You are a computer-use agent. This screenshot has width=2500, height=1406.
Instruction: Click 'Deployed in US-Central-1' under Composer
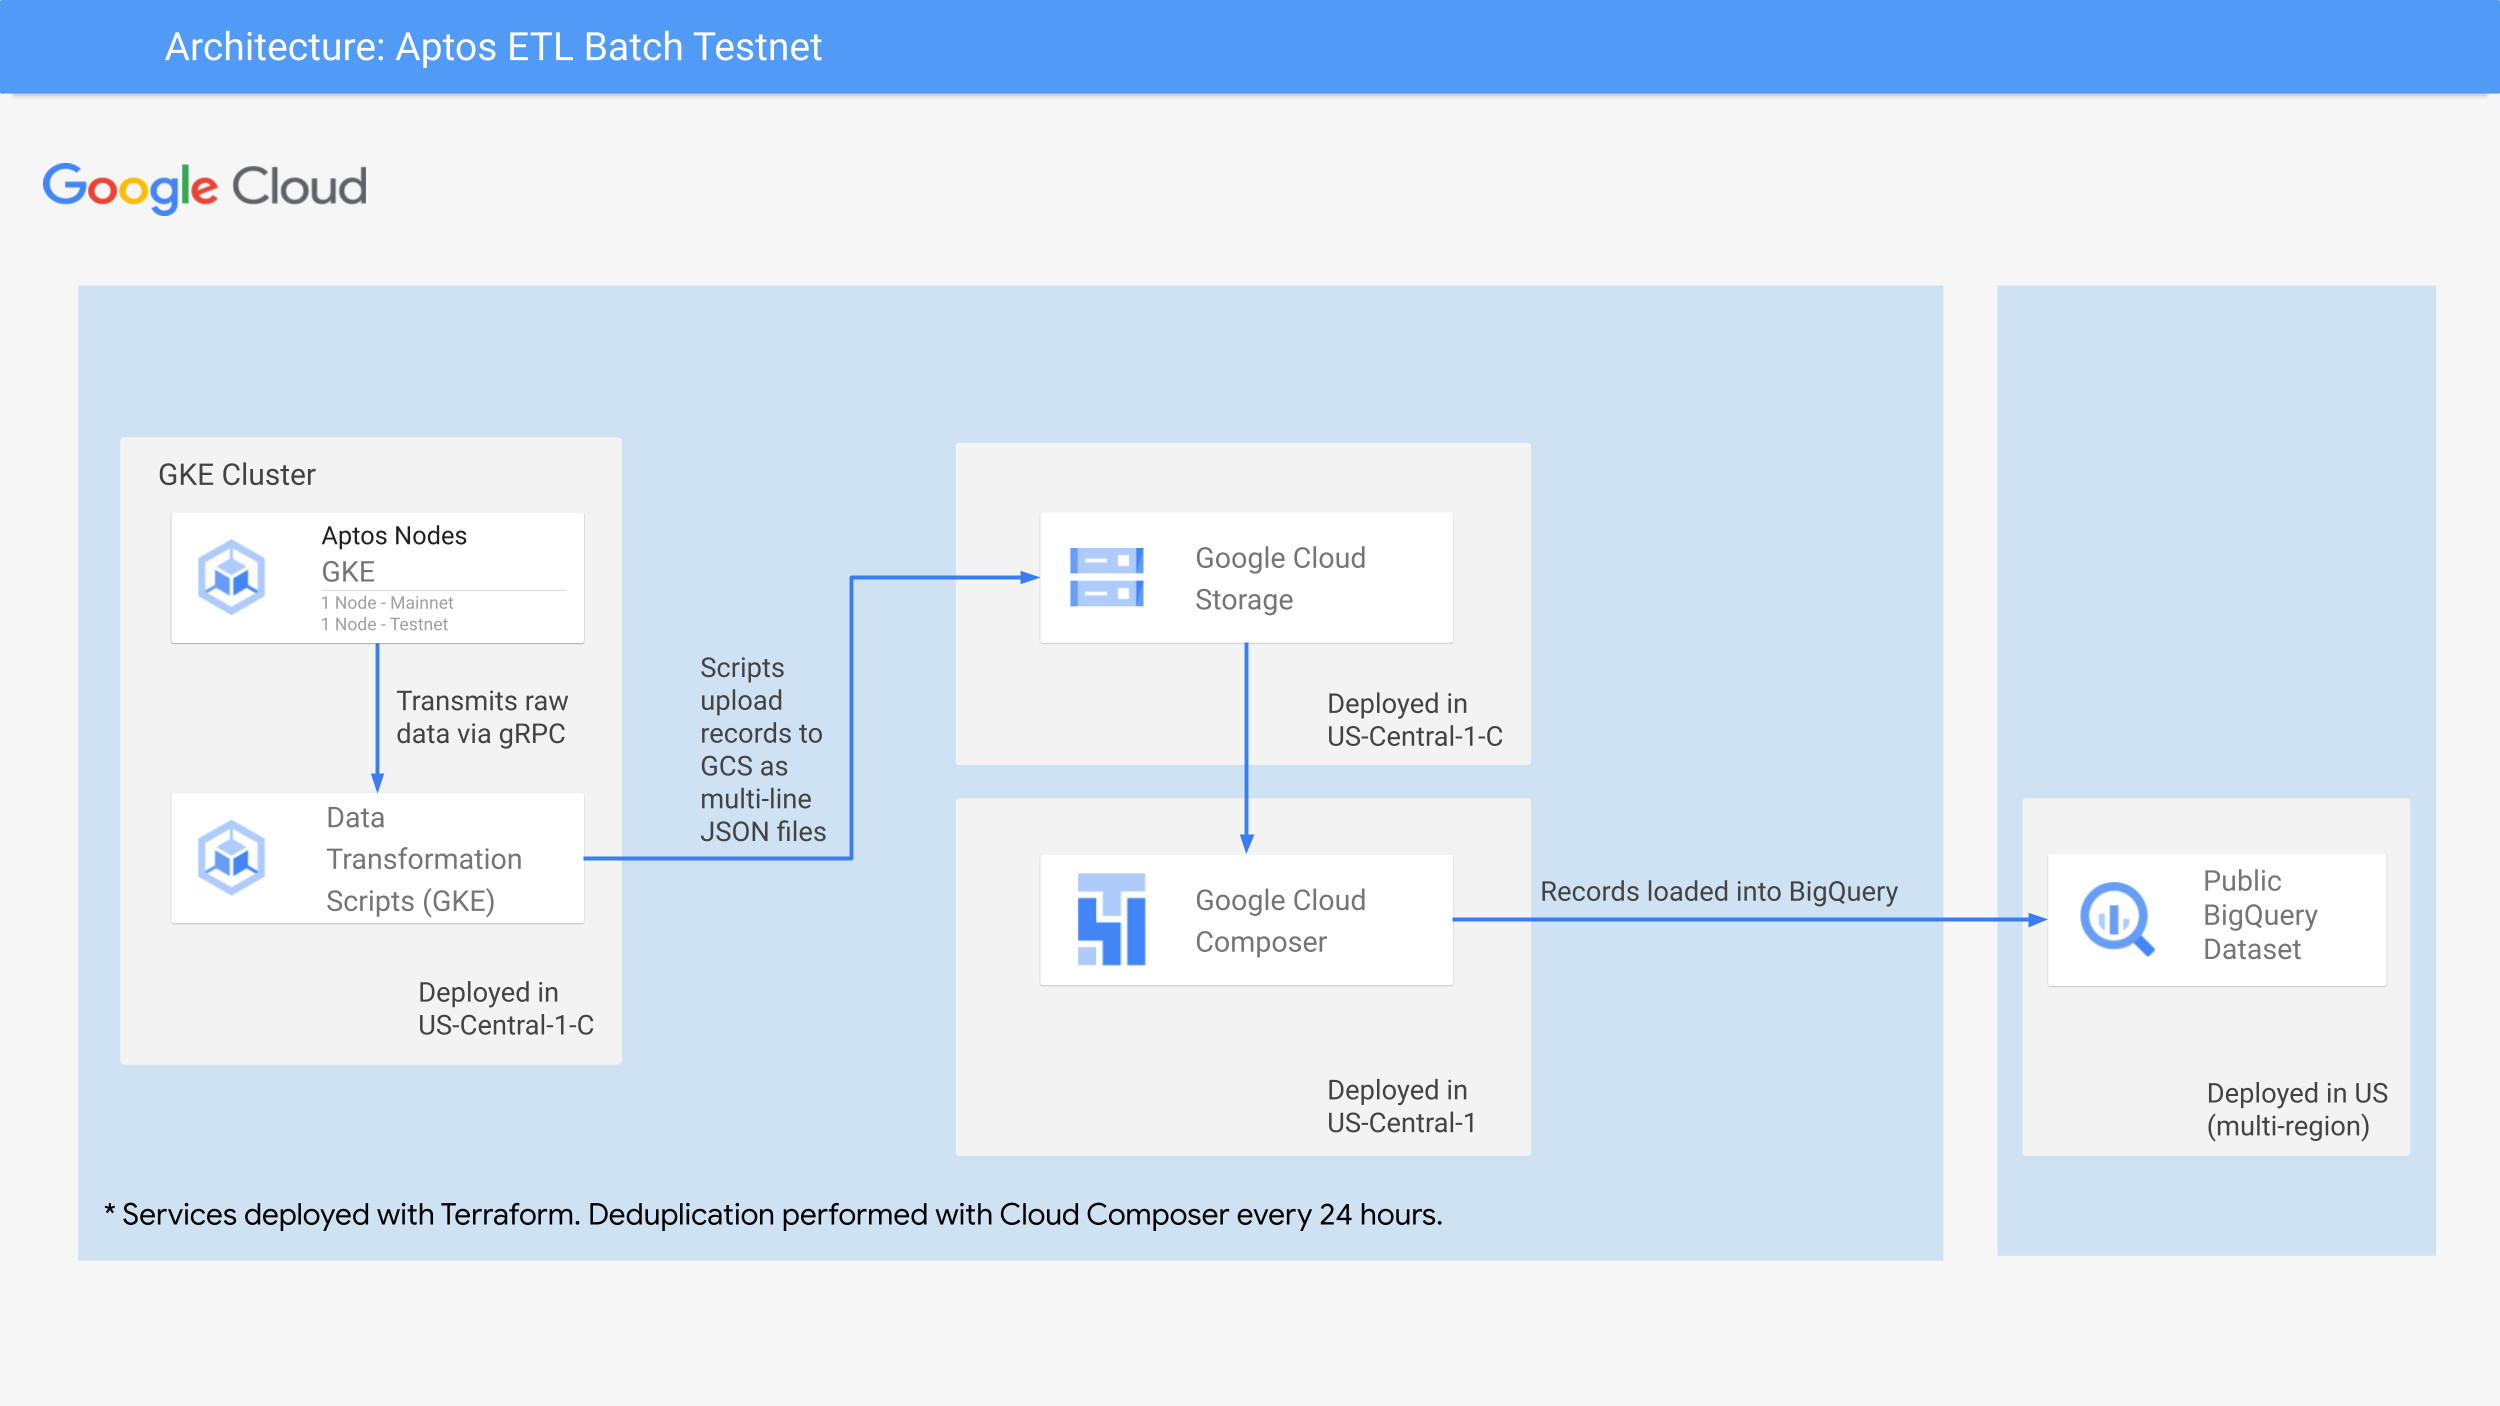click(1401, 1106)
